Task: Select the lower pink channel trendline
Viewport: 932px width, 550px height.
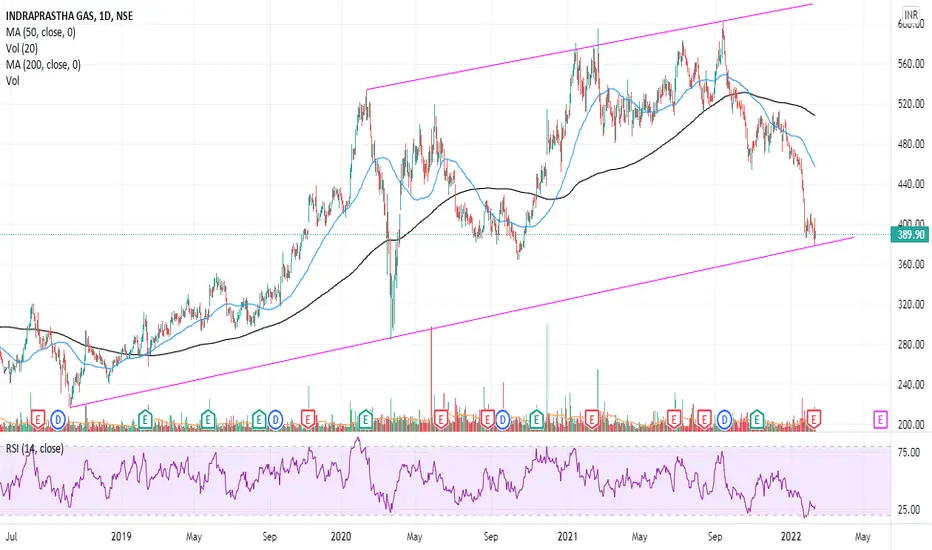Action: tap(461, 322)
